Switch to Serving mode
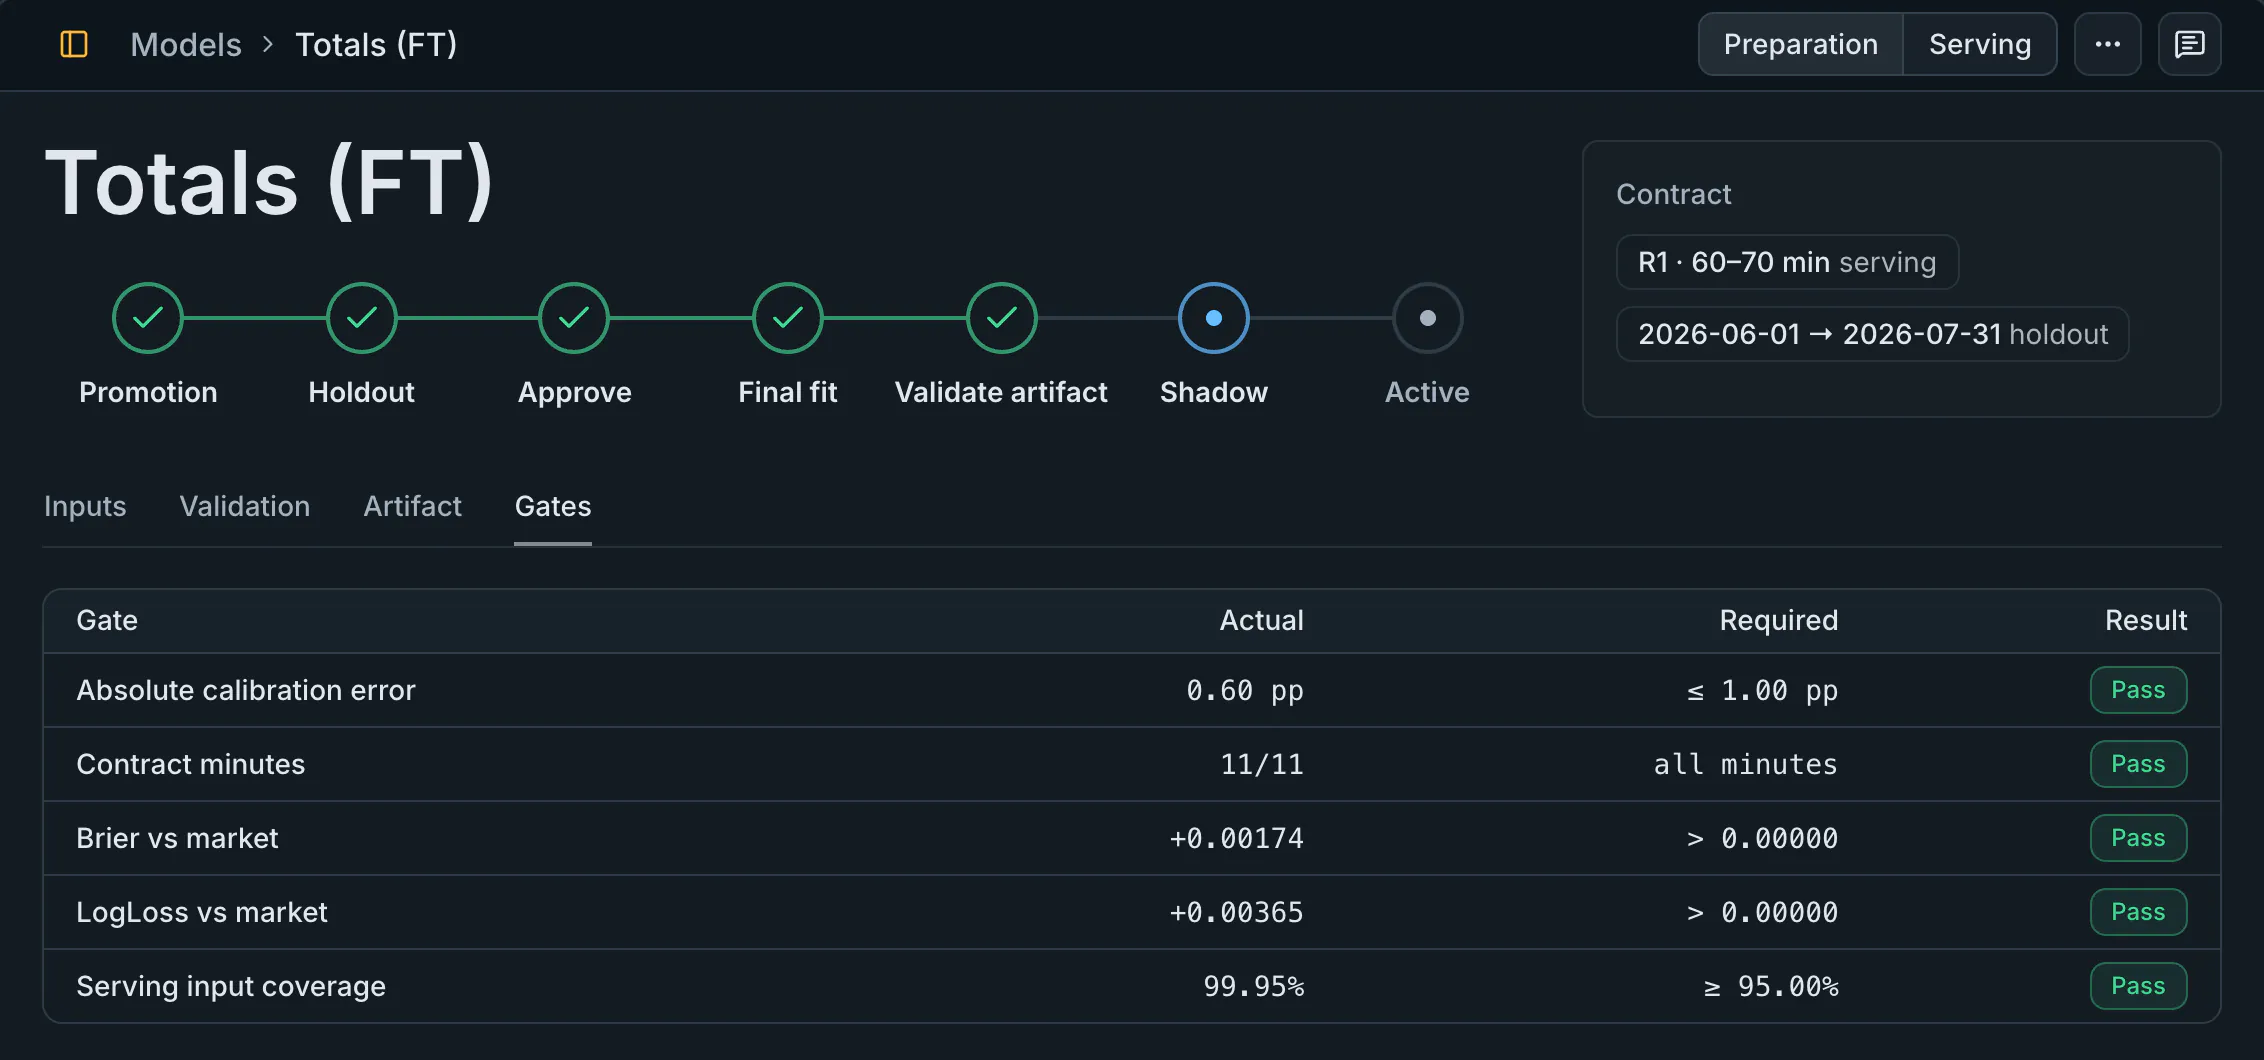This screenshot has height=1060, width=2264. tap(1980, 44)
